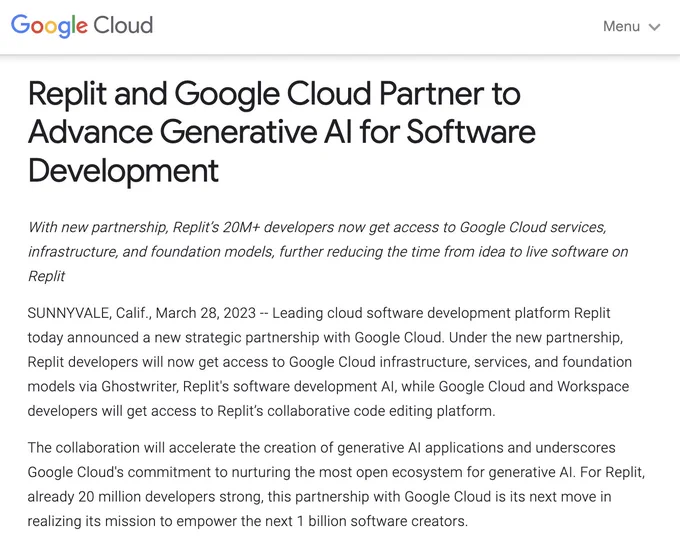Click the italic line 'infrastructure, and foundation models'
The width and height of the screenshot is (680, 550).
tap(328, 252)
